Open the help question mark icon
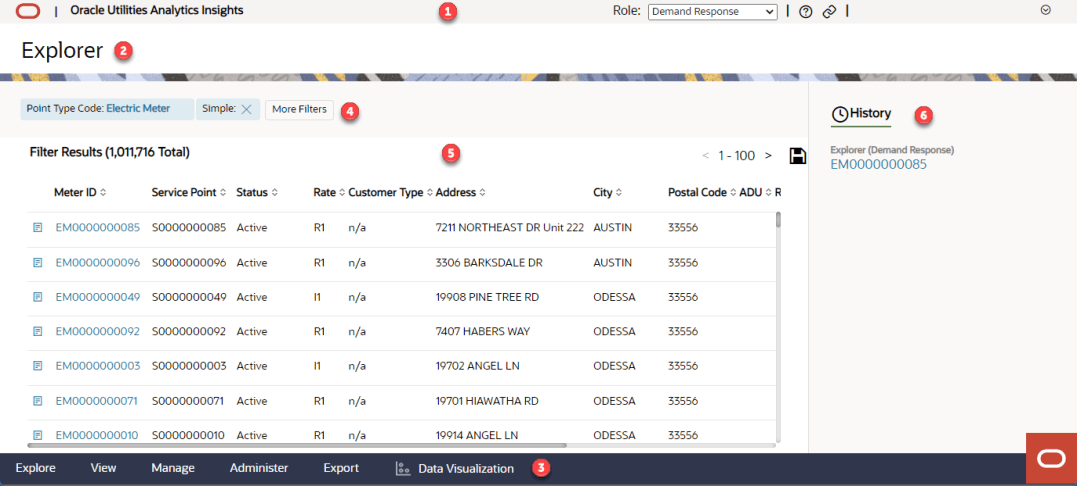 pyautogui.click(x=806, y=12)
